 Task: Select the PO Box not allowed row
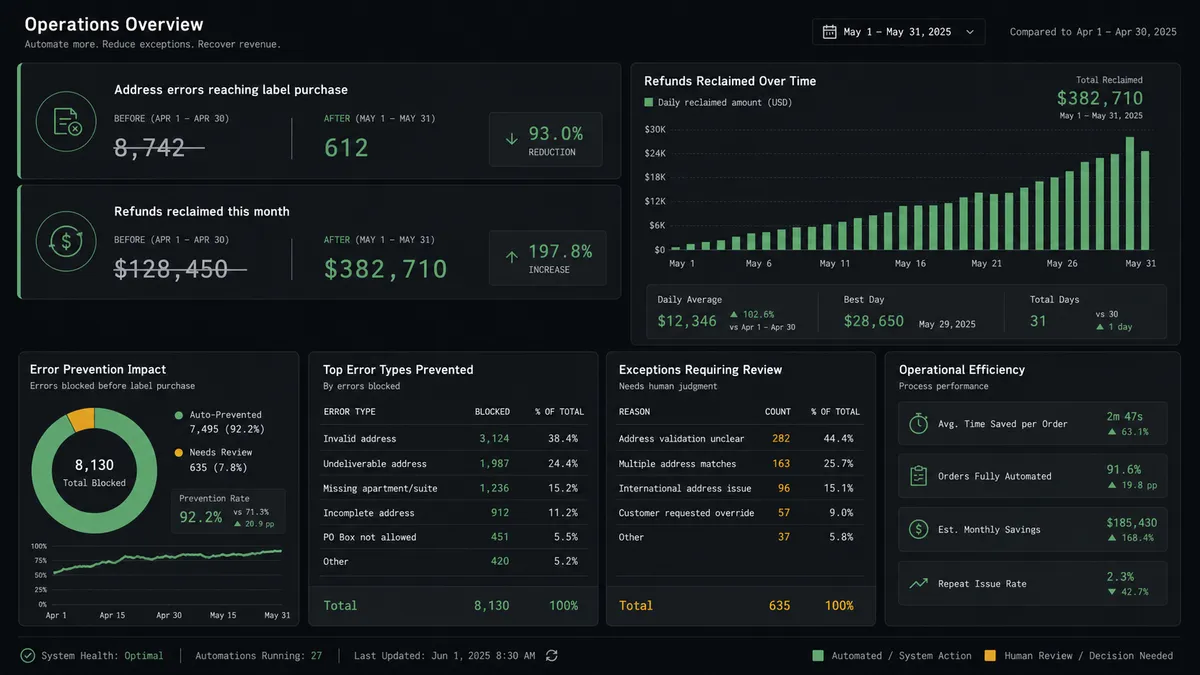453,537
